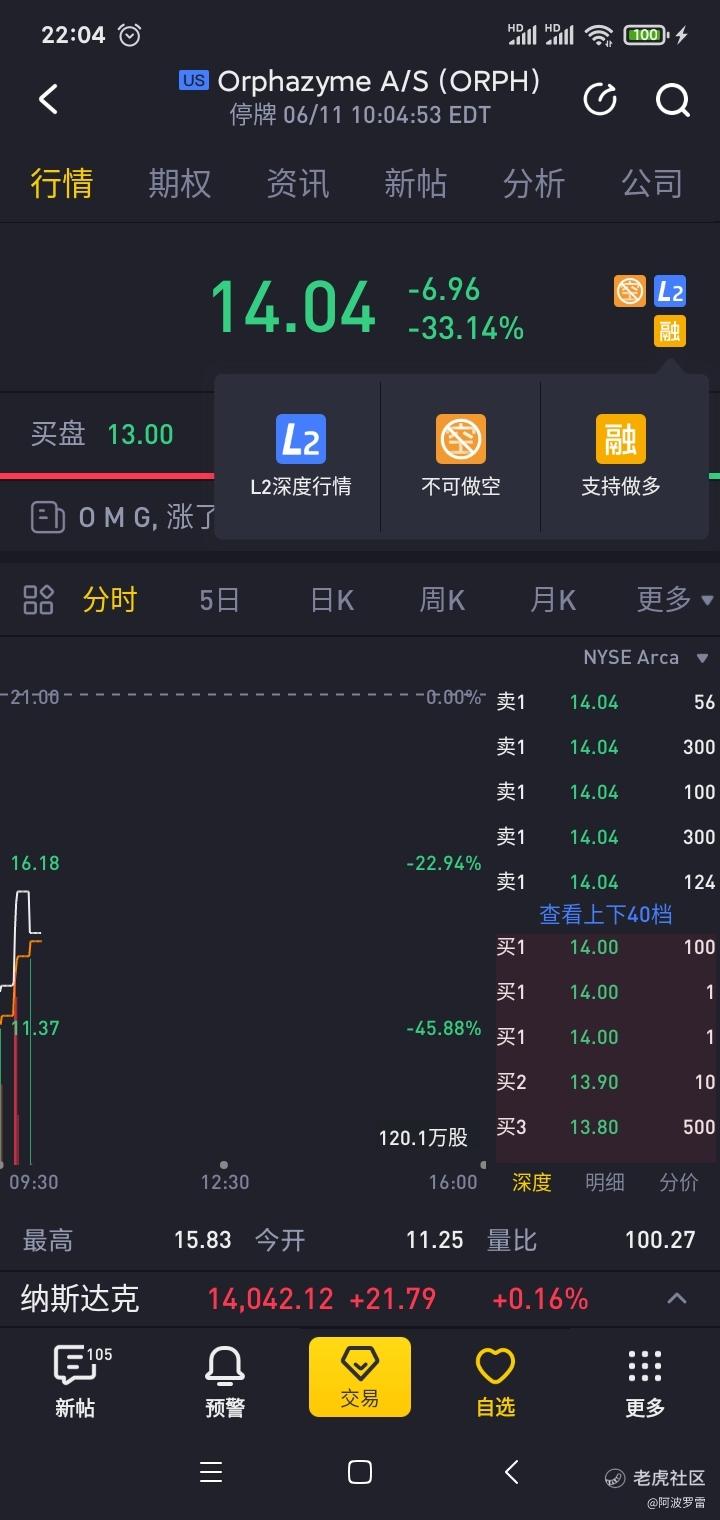Switch to the top 新帖 tab

click(416, 184)
